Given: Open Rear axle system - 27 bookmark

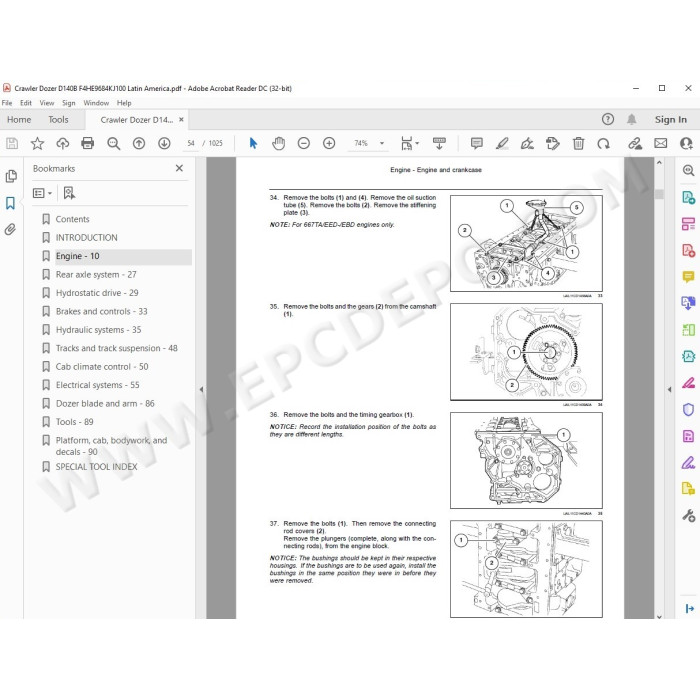Looking at the screenshot, I should tap(96, 275).
